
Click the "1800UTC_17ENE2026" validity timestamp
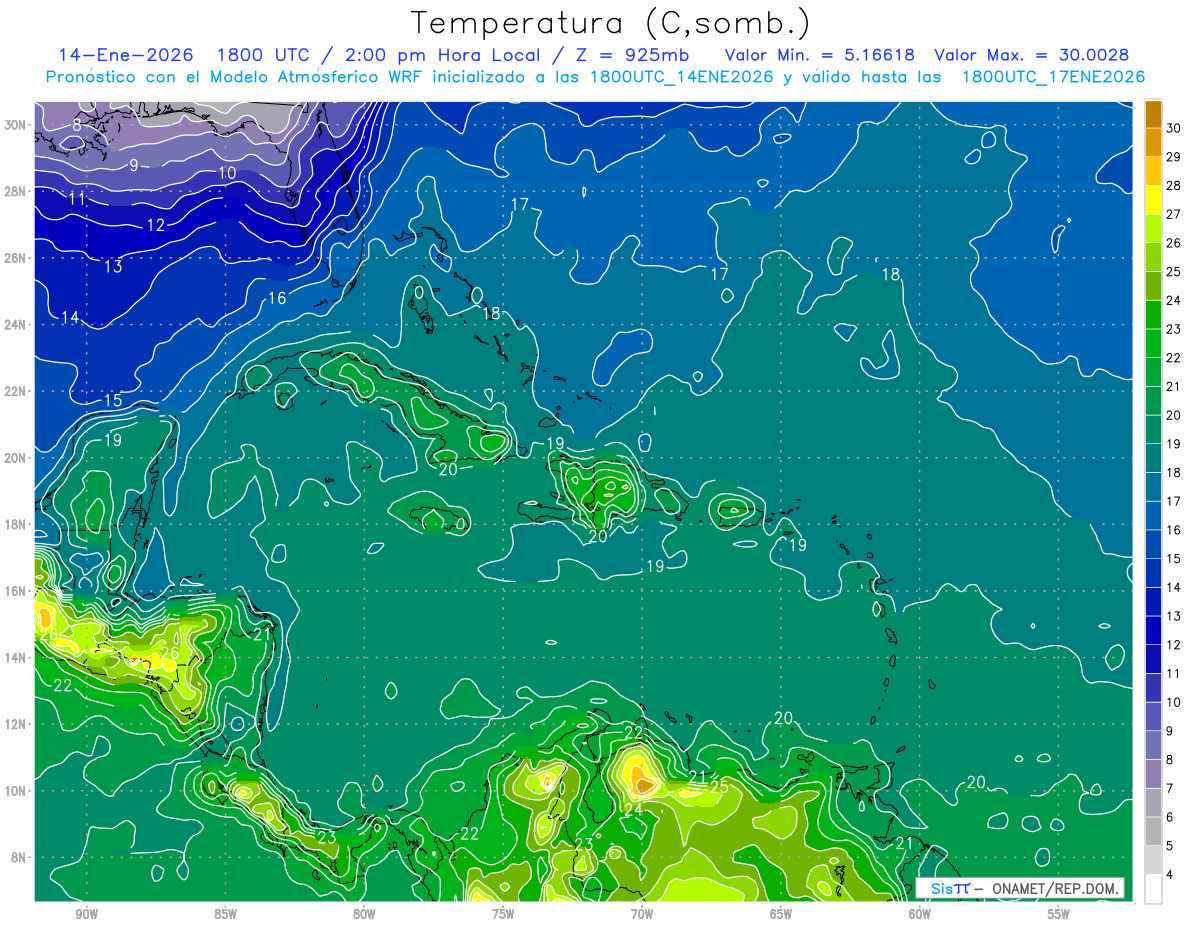pyautogui.click(x=1053, y=77)
